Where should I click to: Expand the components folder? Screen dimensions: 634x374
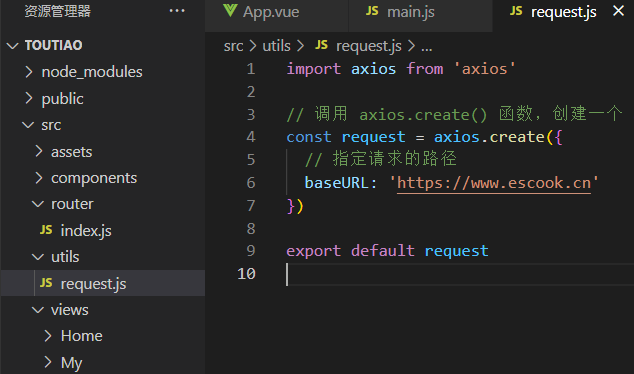coord(38,177)
